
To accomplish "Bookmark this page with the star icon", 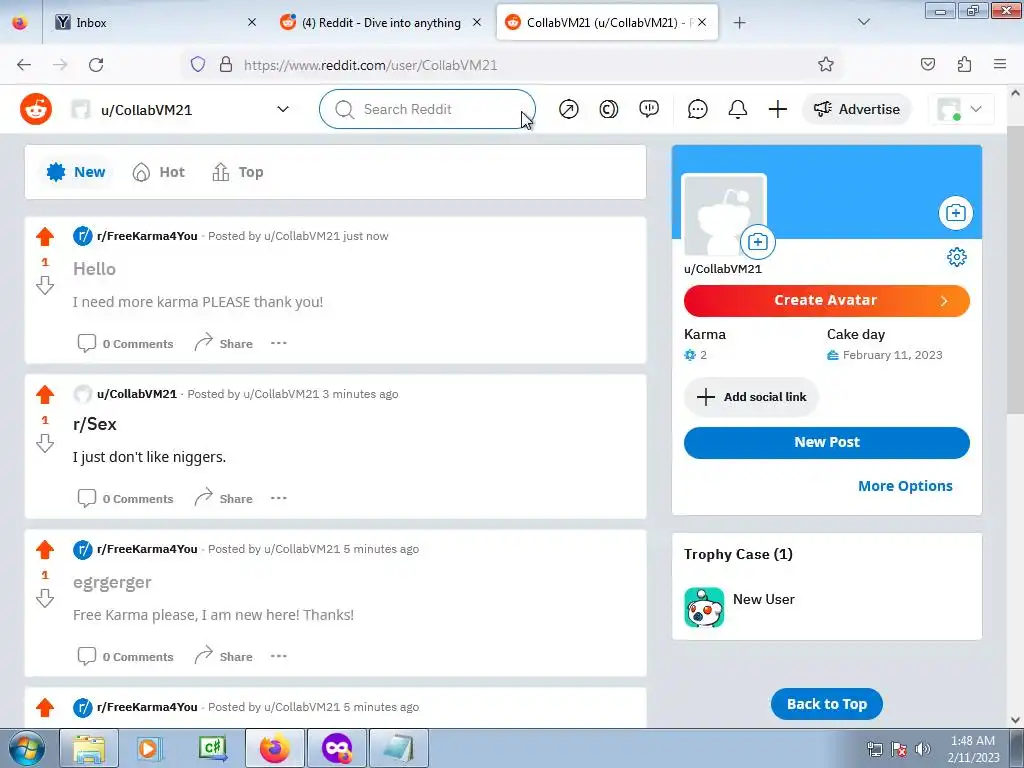I will (825, 64).
